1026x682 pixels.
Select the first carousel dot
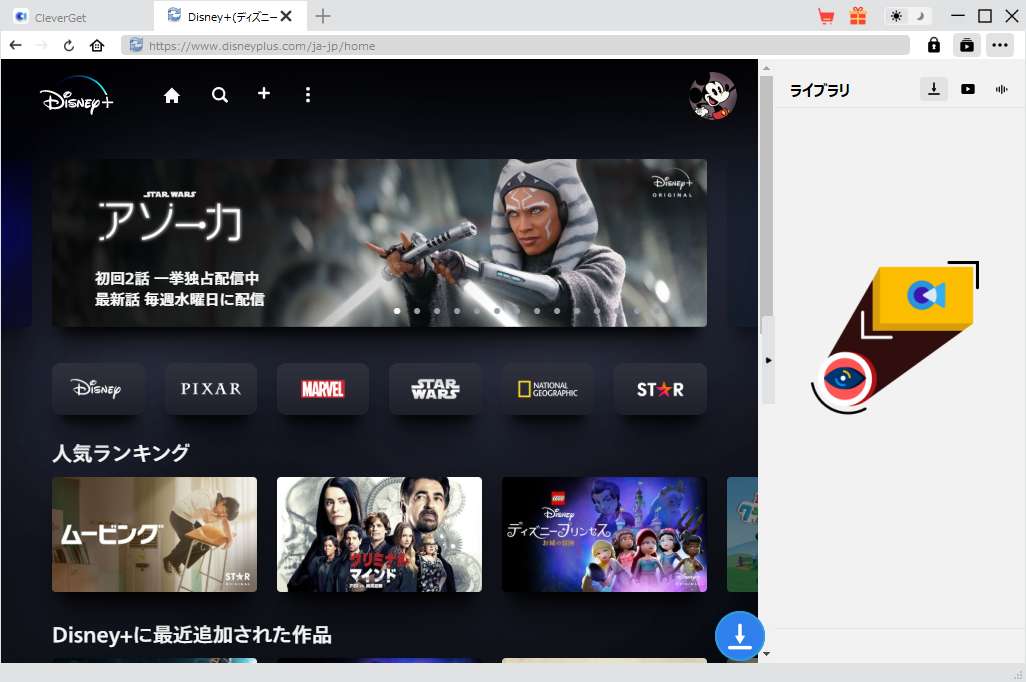coord(397,311)
